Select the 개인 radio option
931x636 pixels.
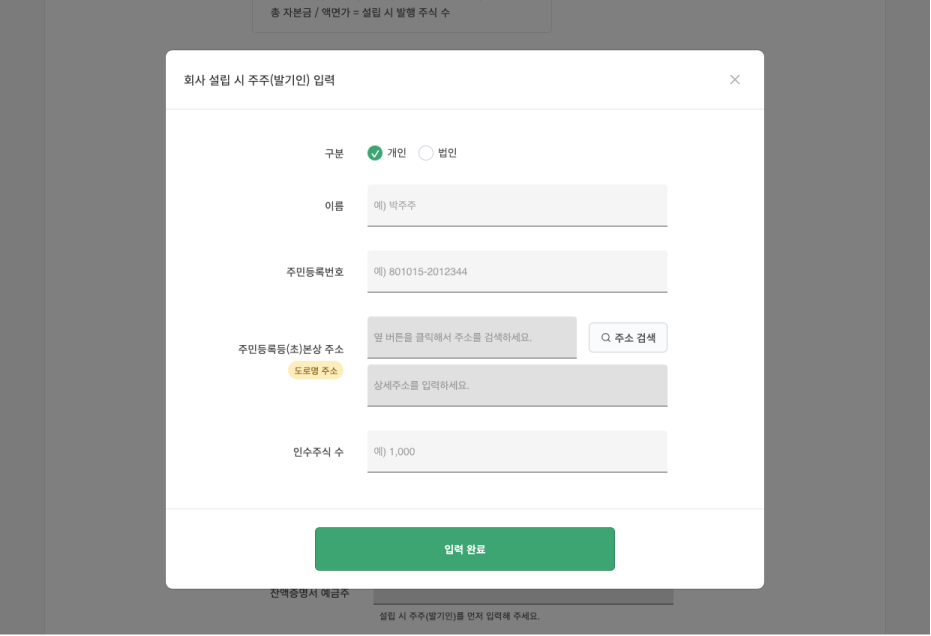375,153
